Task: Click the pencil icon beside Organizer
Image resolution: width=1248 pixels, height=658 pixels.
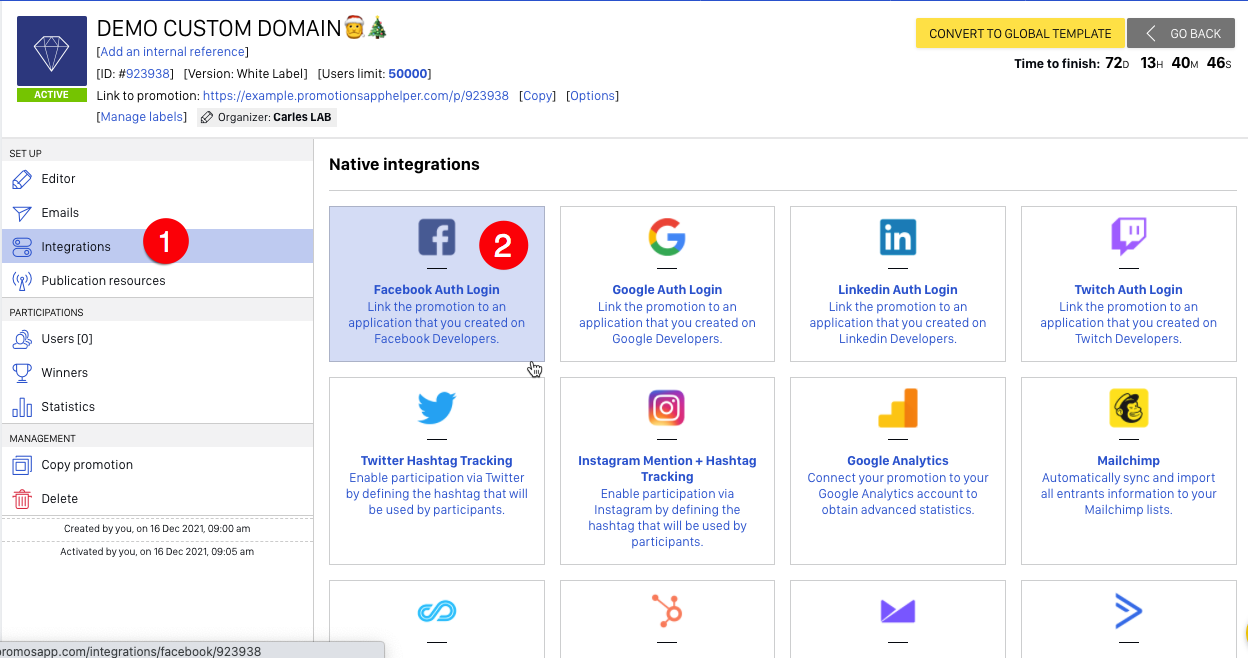Action: point(207,117)
